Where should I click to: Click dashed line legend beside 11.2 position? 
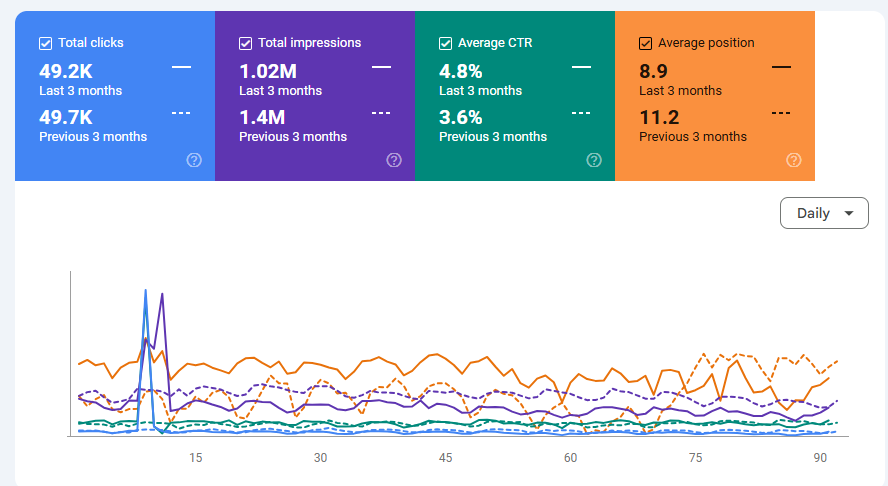781,112
